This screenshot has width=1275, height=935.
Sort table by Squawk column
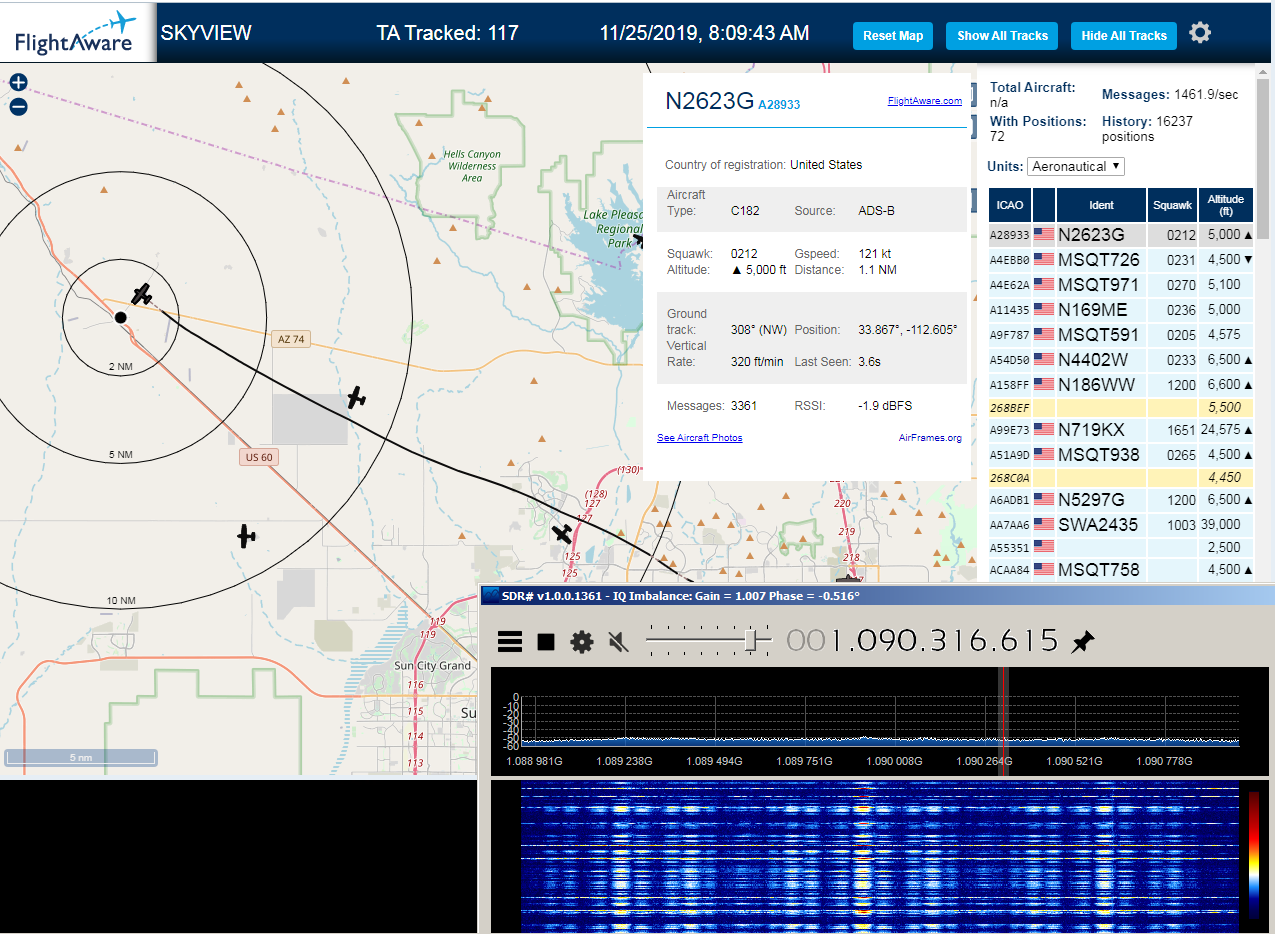tap(1172, 205)
